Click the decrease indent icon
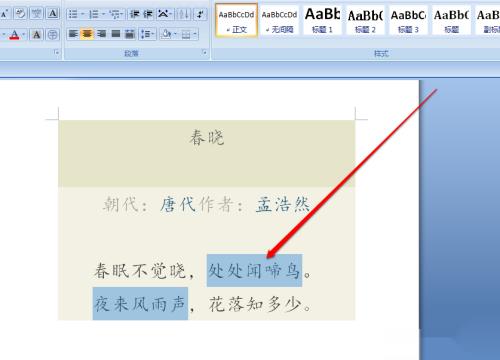The width and height of the screenshot is (500, 360). [134, 14]
